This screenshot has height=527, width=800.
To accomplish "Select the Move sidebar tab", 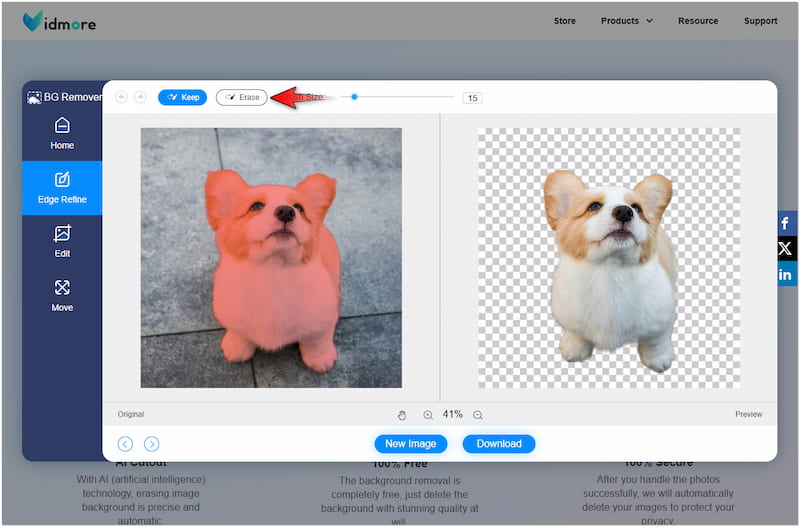I will [x=62, y=295].
